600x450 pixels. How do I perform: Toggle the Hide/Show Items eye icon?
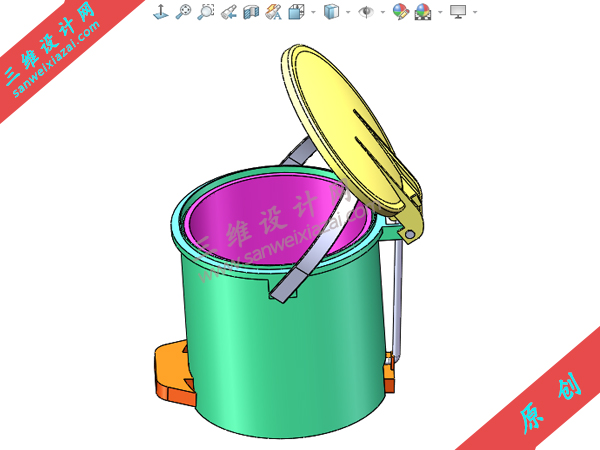point(366,12)
